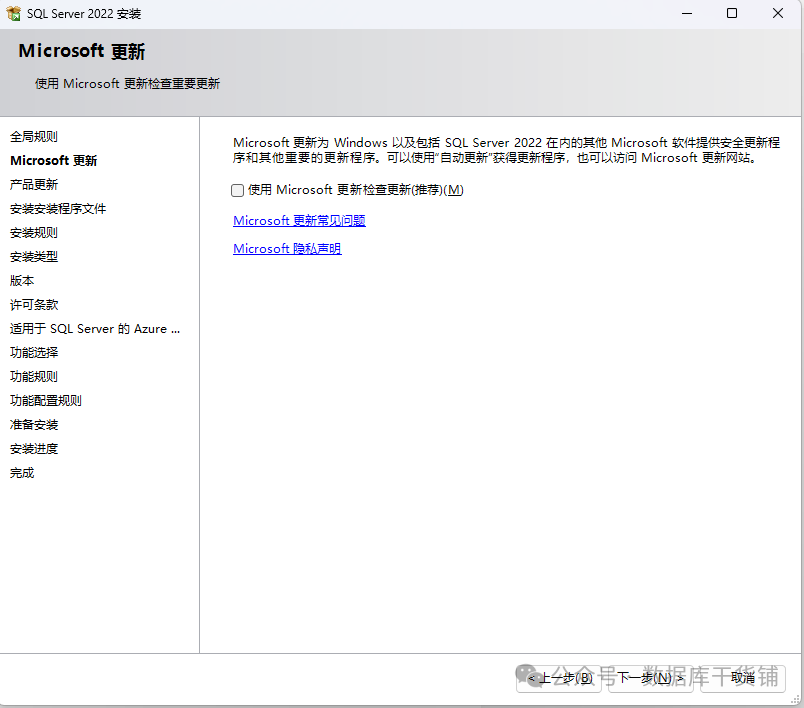Select the 准备安装 step in sidebar

pos(34,425)
